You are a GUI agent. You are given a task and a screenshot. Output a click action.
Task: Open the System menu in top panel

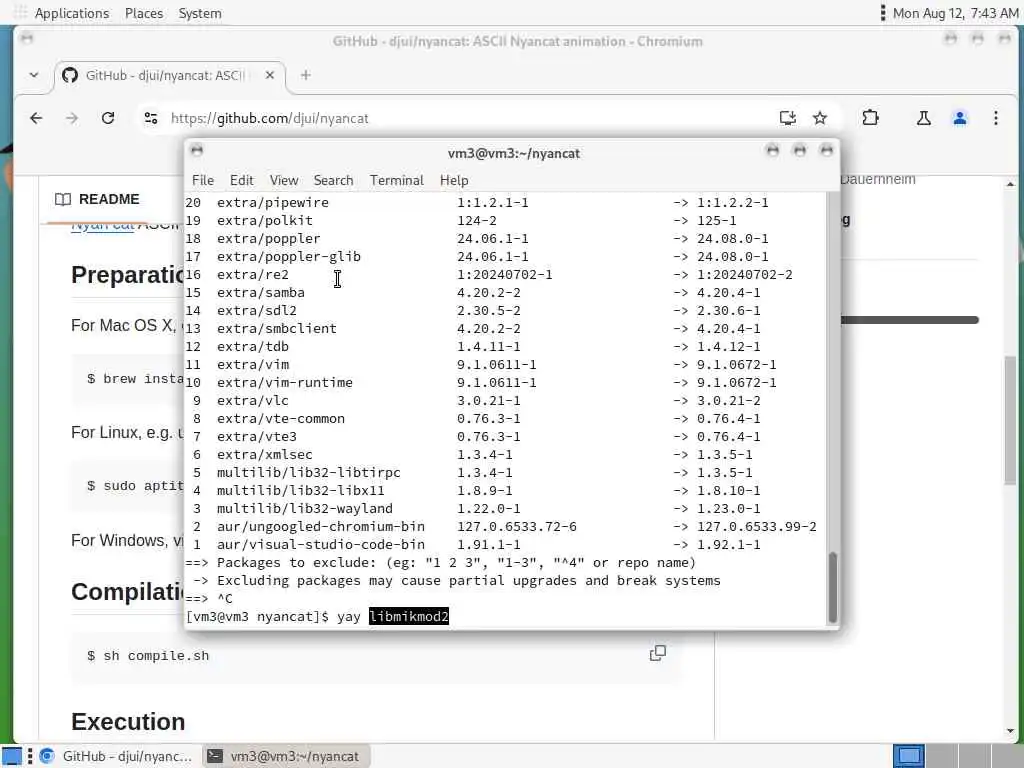pos(200,13)
